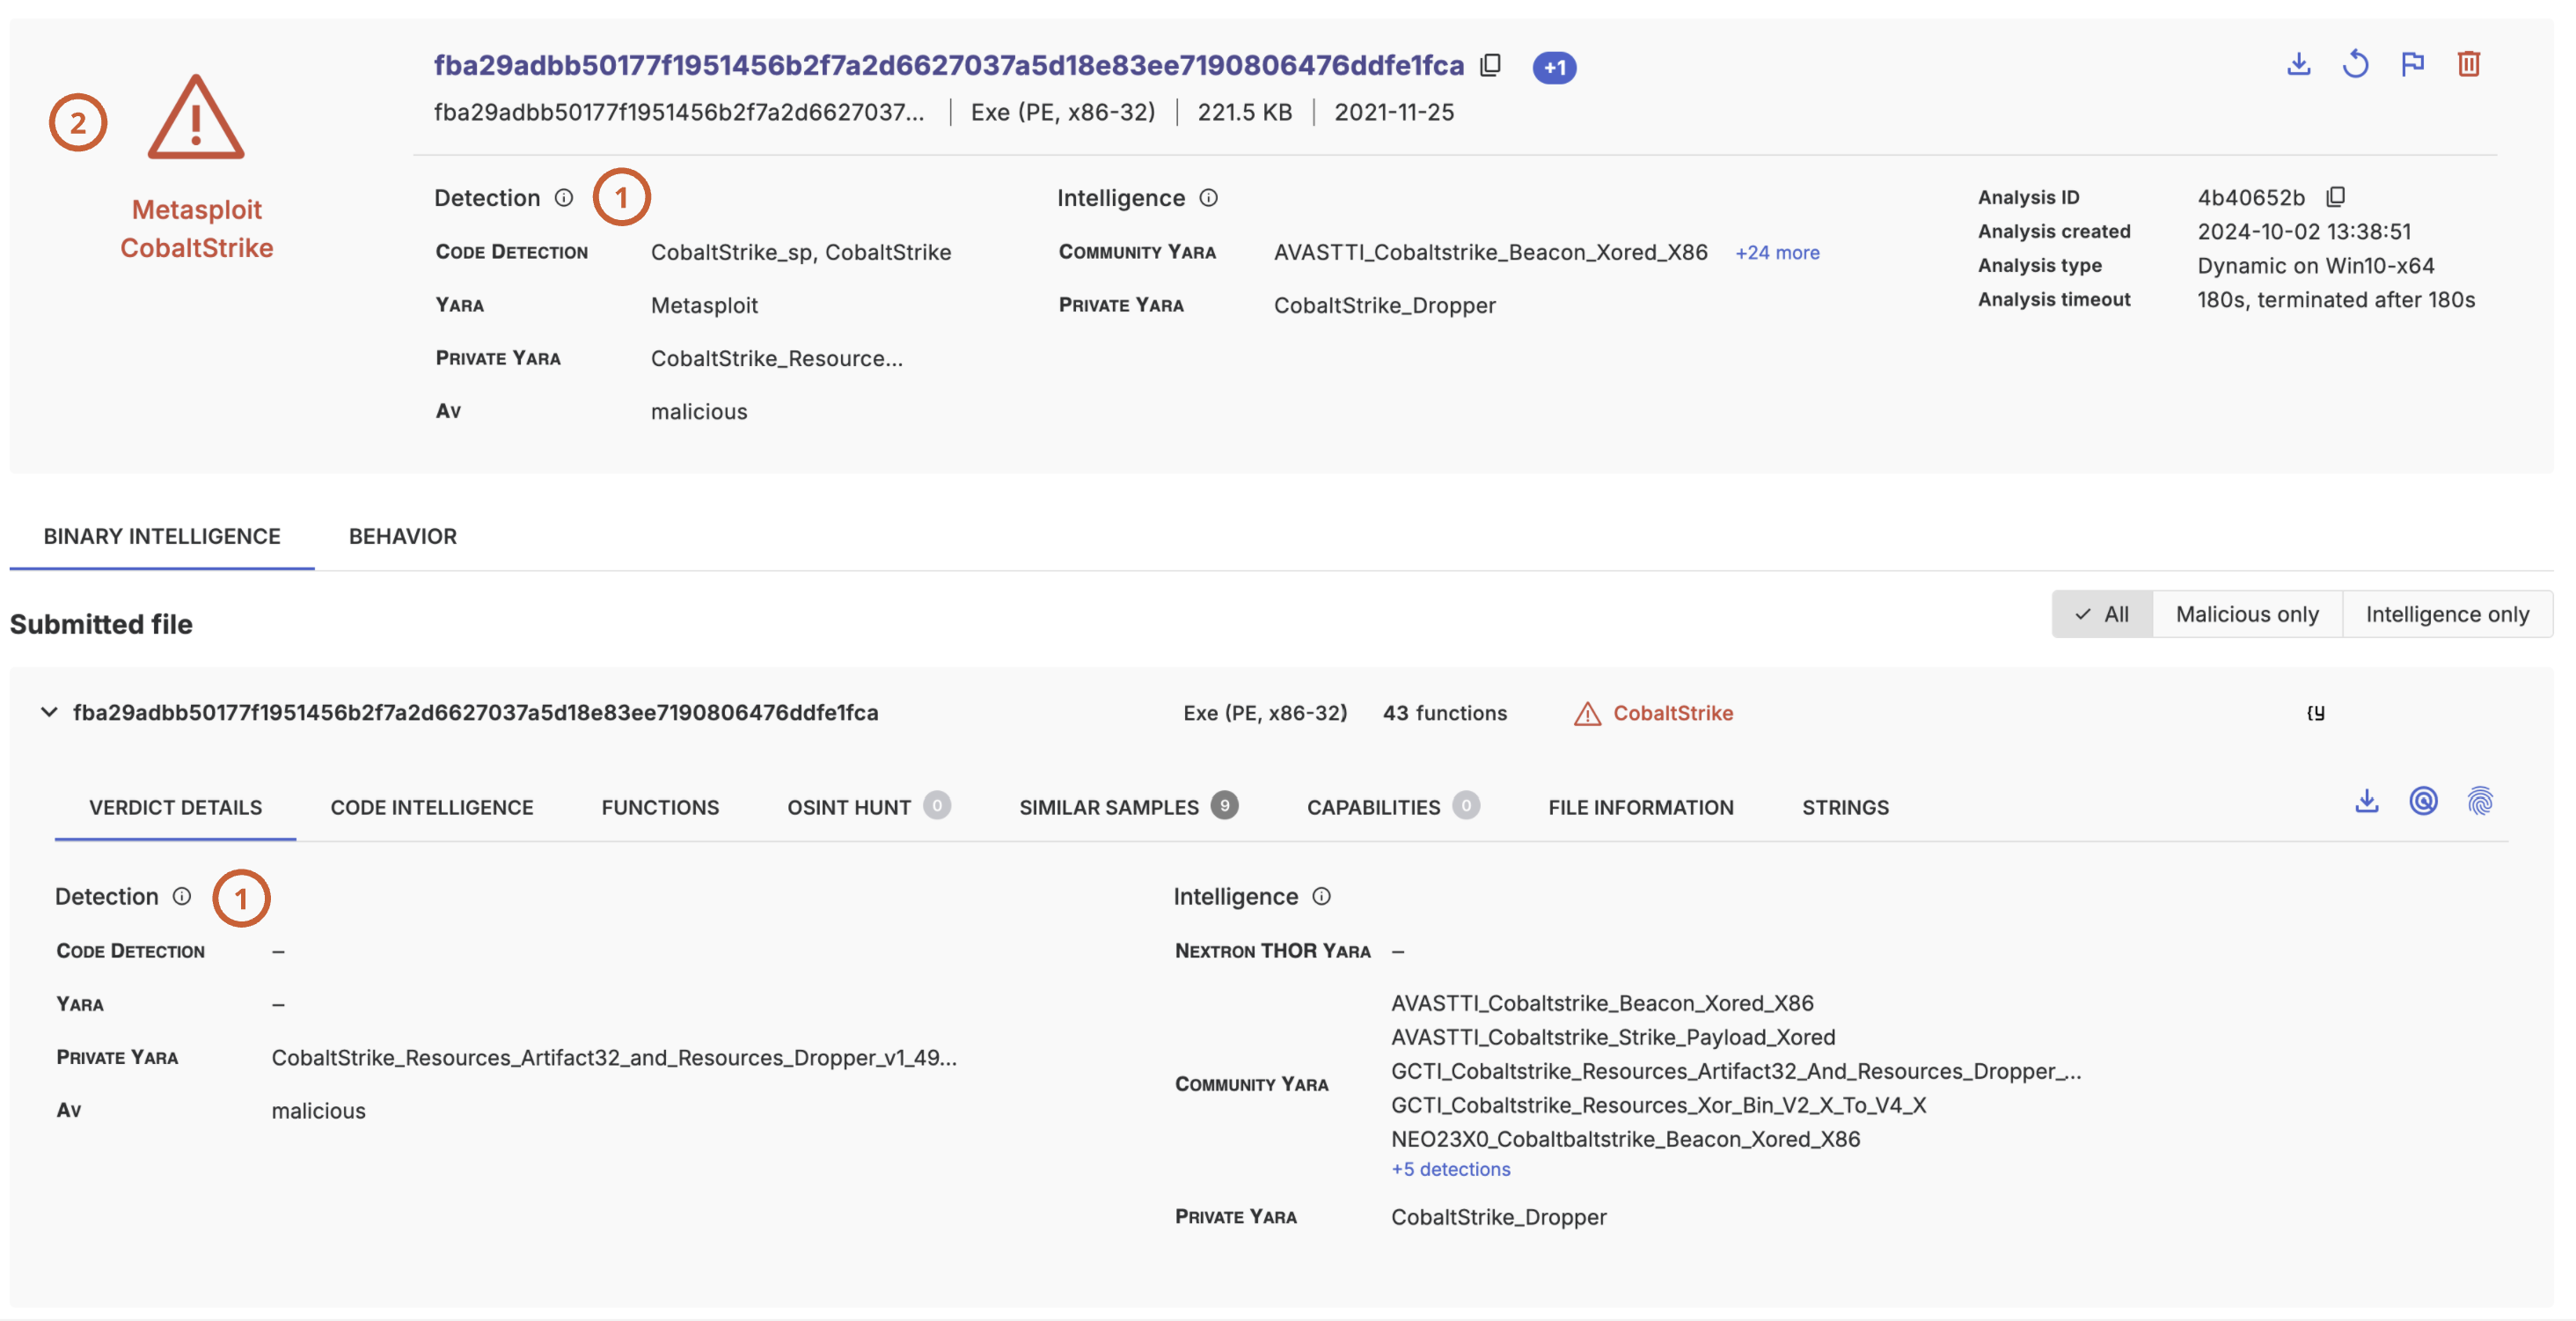Copy the SHA256 hash next to title
The height and width of the screenshot is (1321, 2576).
point(1490,65)
